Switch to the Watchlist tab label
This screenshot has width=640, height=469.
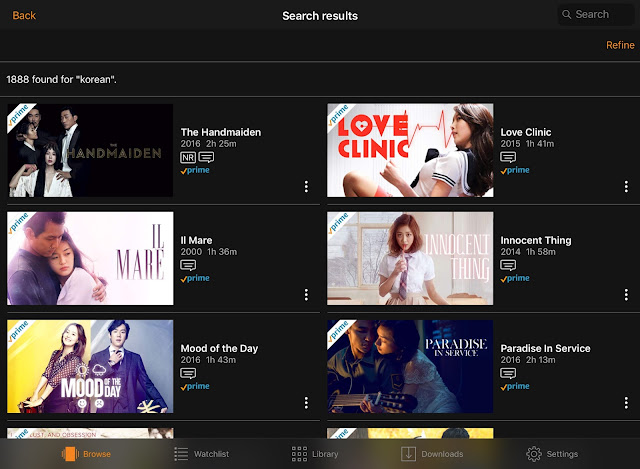[x=211, y=454]
